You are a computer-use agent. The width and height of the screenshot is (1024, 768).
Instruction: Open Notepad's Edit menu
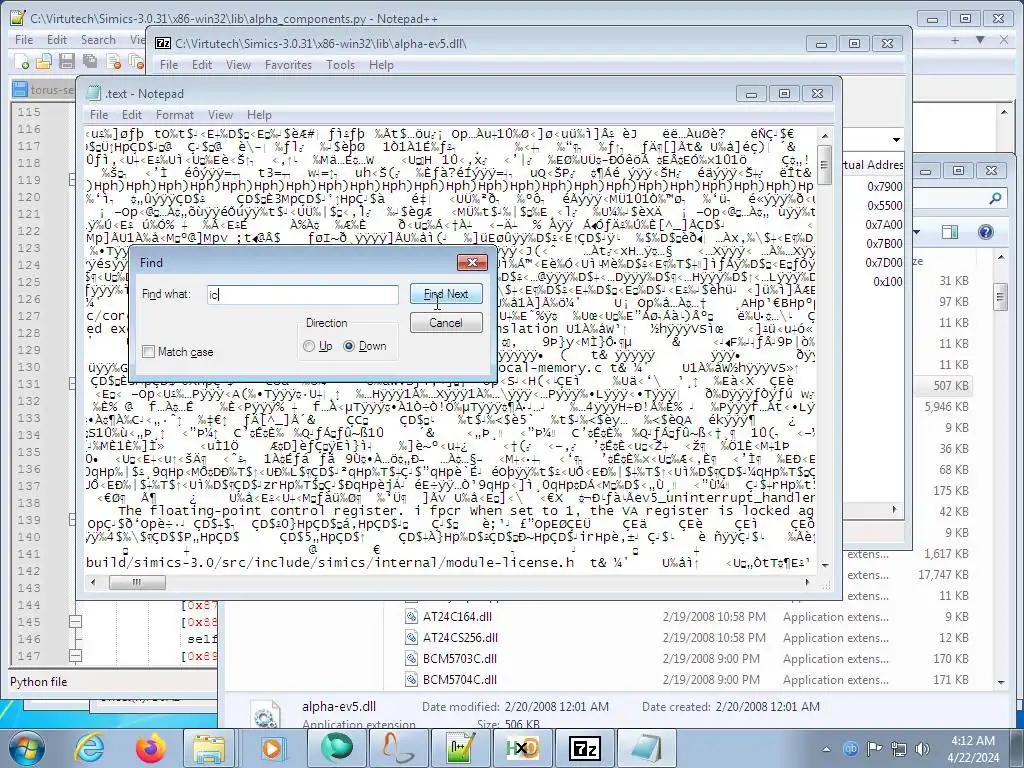[x=131, y=115]
